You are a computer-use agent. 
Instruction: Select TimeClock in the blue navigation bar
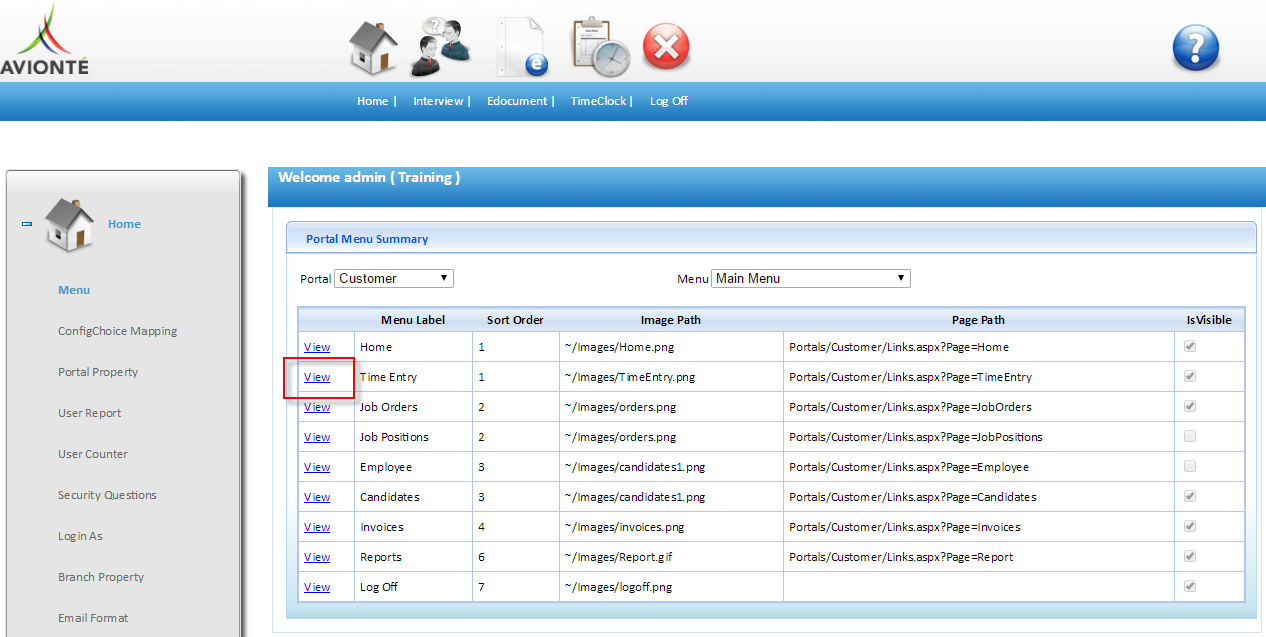tap(598, 101)
